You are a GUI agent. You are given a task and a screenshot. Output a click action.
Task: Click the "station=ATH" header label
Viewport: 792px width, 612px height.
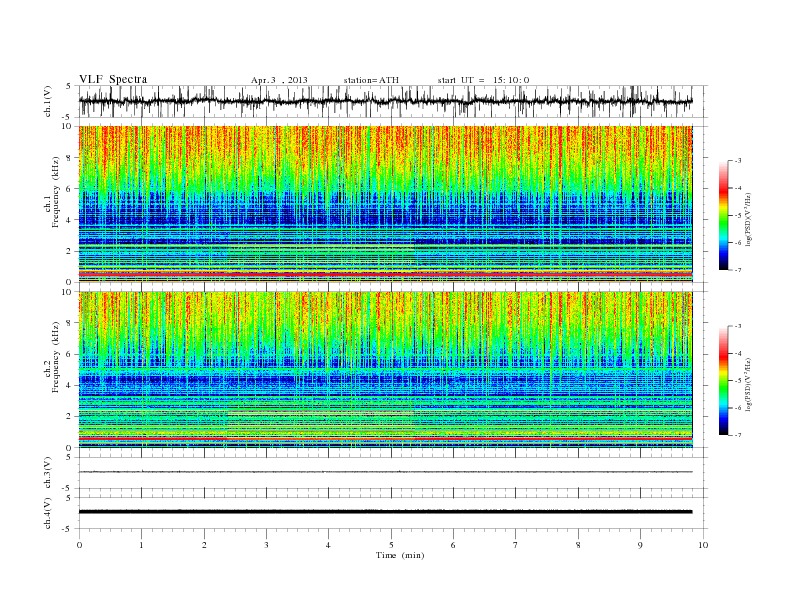[x=371, y=80]
